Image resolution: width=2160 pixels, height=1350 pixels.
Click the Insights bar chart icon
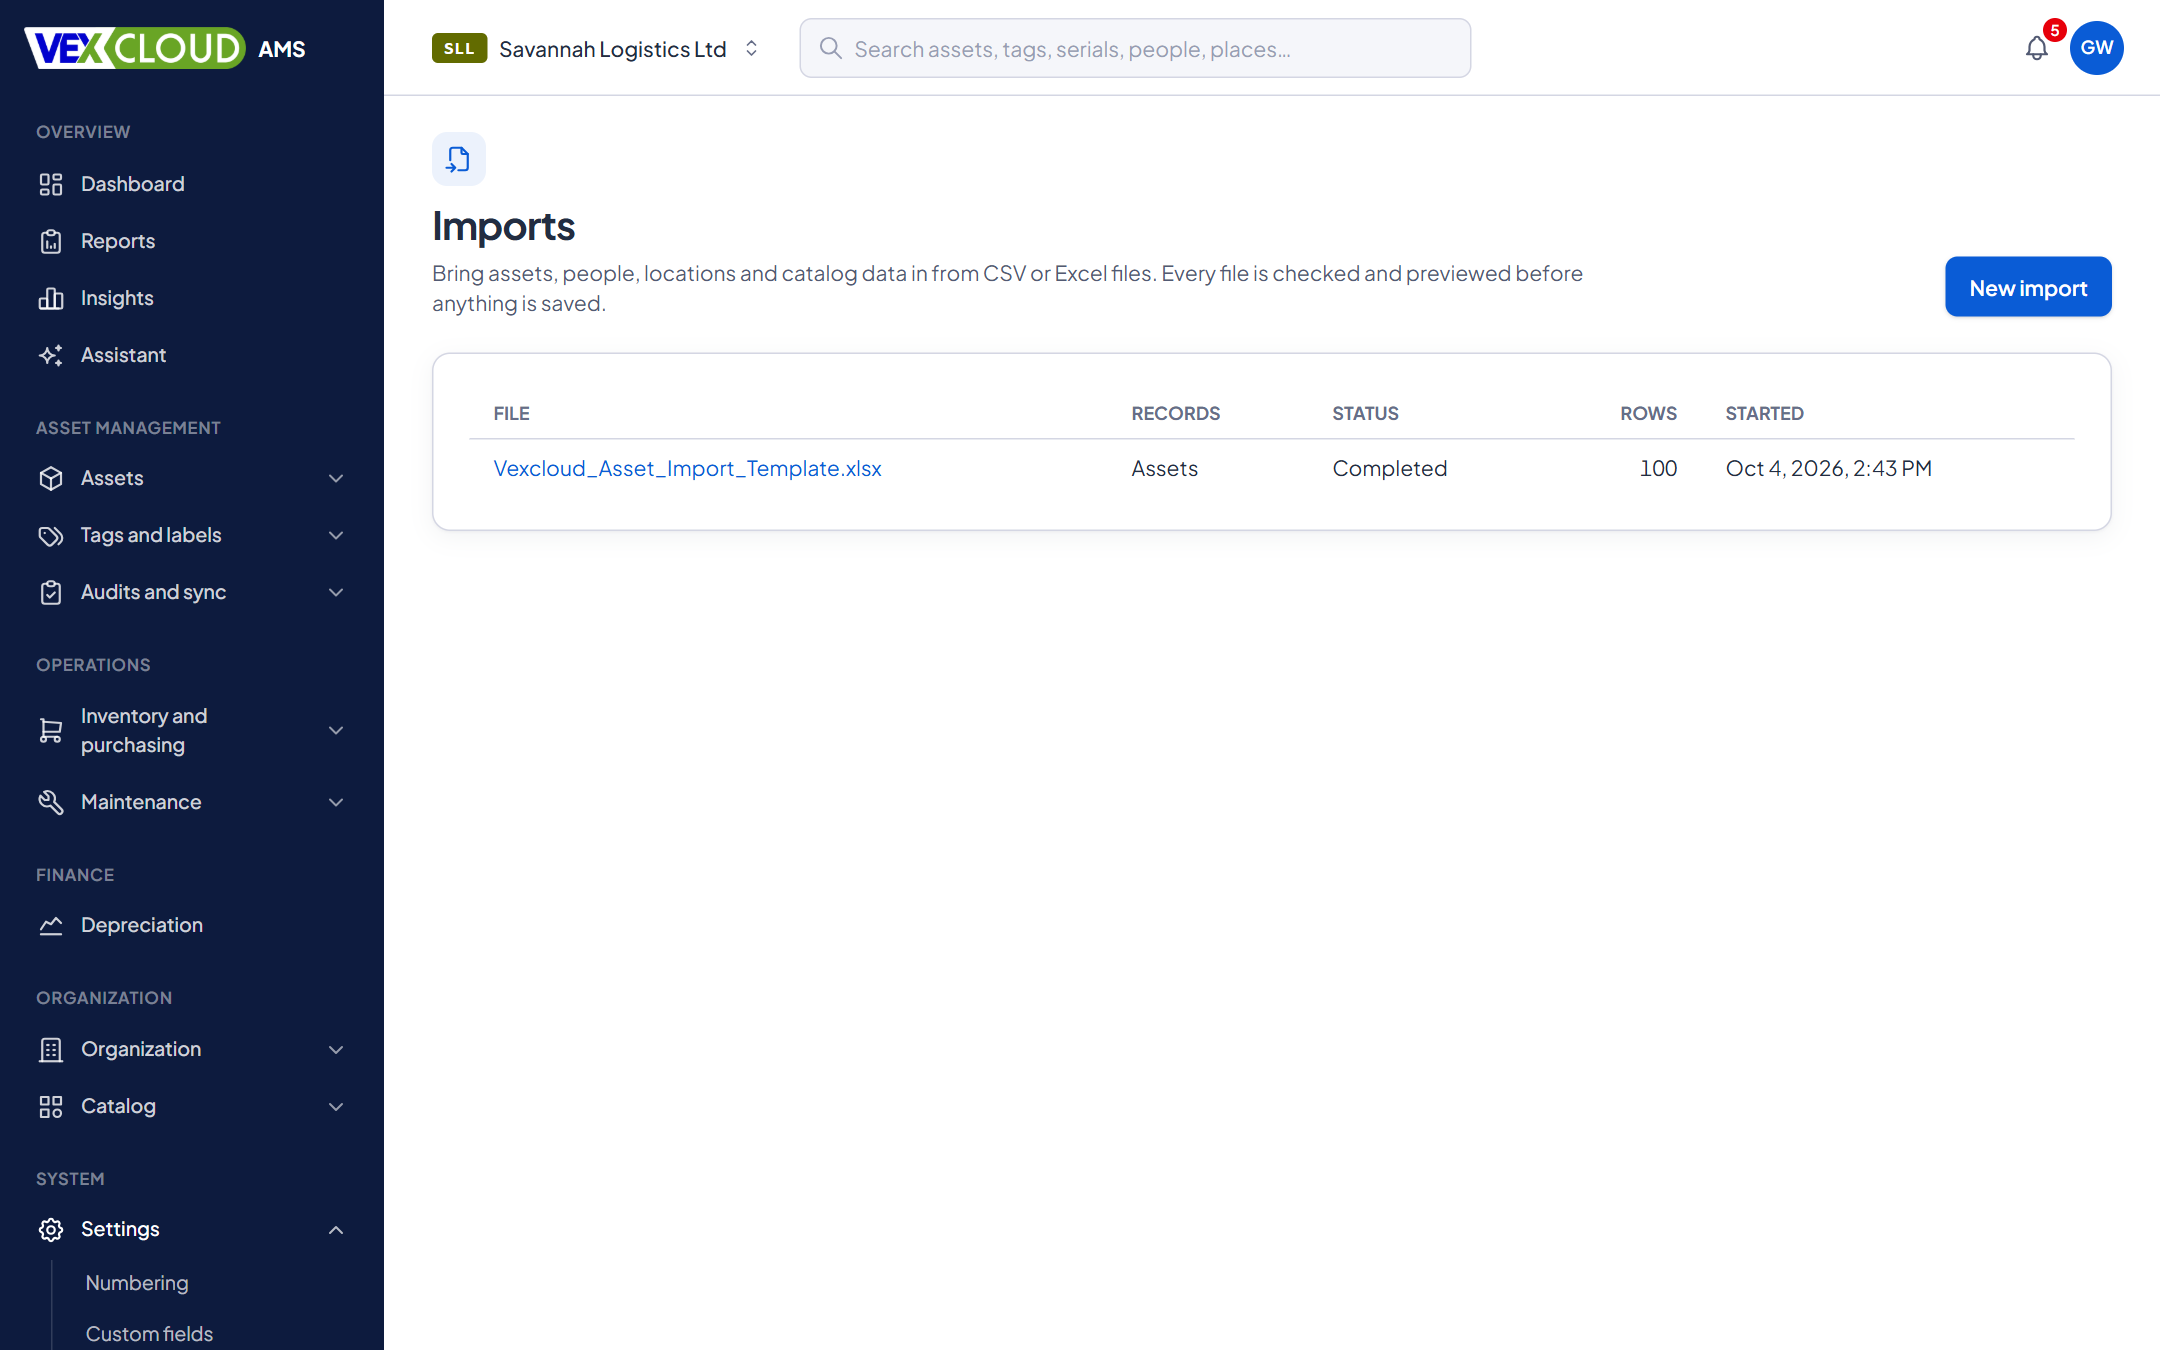click(x=51, y=298)
